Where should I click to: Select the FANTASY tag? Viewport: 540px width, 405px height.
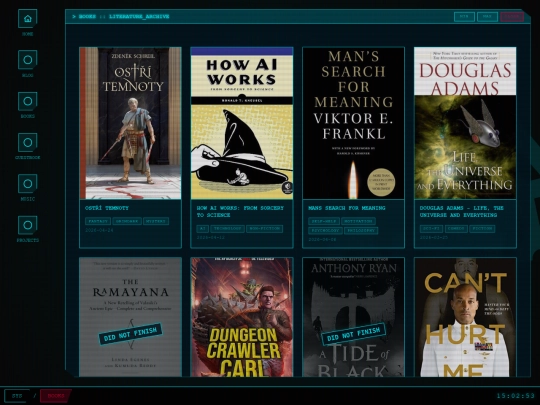coord(98,221)
